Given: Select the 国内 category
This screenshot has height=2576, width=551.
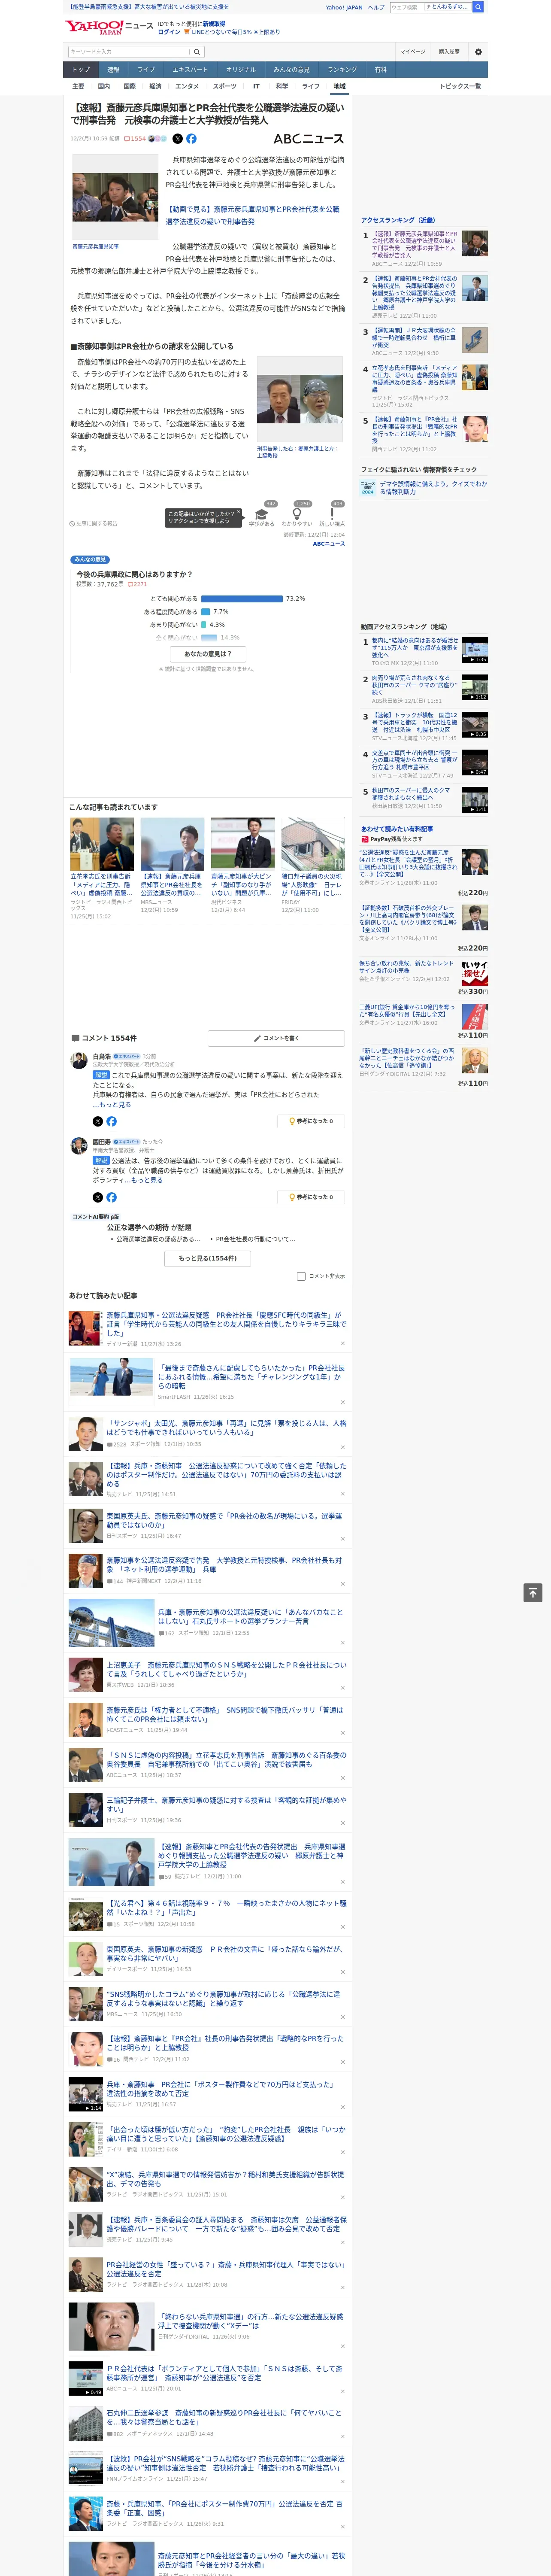Looking at the screenshot, I should (x=104, y=86).
